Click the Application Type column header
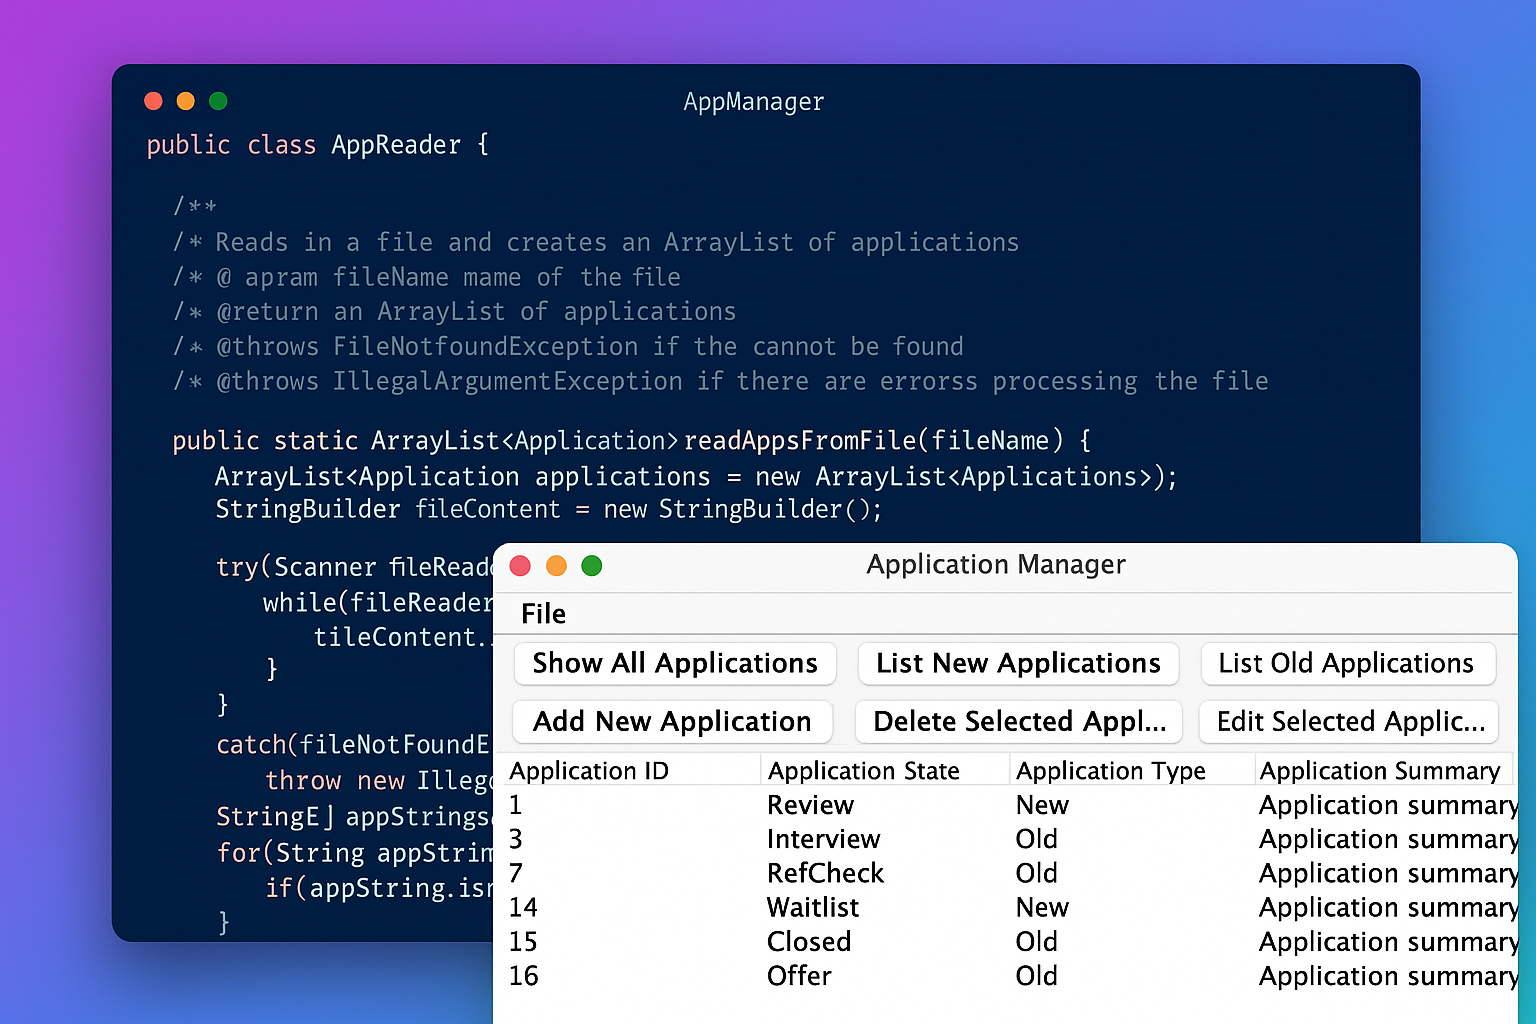Viewport: 1536px width, 1024px height. coord(1110,771)
